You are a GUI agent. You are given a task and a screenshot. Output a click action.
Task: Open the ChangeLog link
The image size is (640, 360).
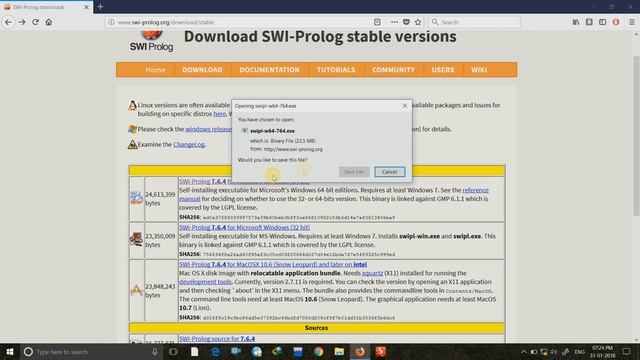click(x=189, y=144)
